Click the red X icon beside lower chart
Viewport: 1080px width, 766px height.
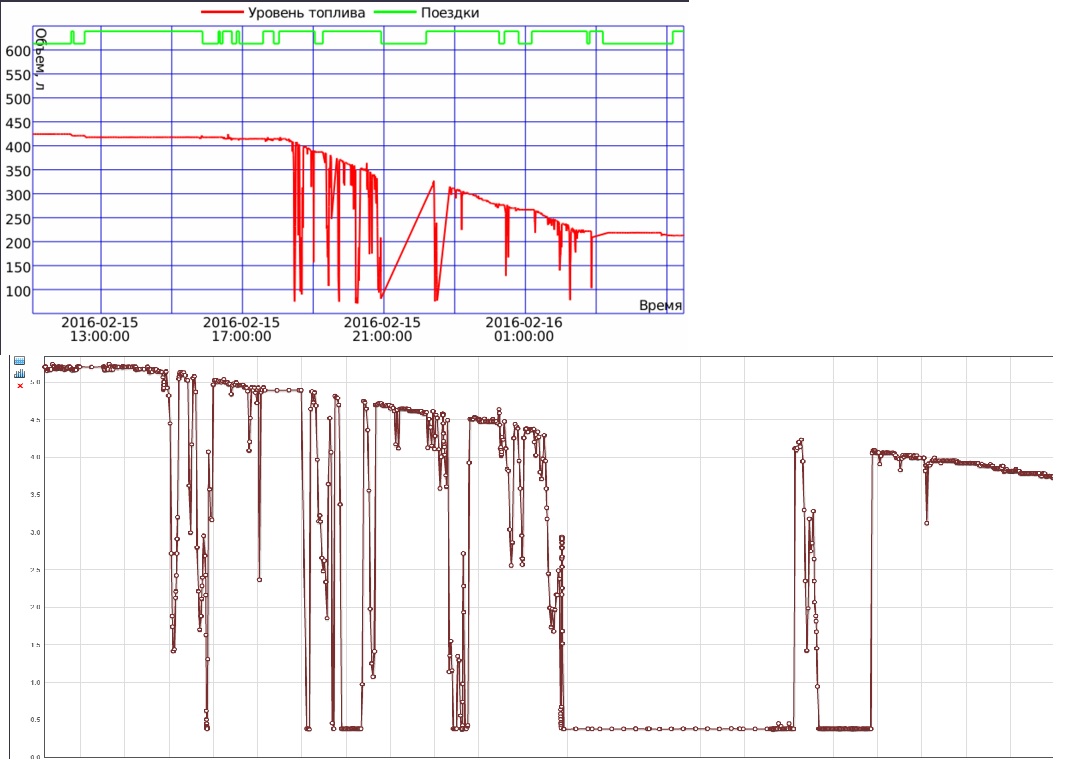pyautogui.click(x=19, y=386)
